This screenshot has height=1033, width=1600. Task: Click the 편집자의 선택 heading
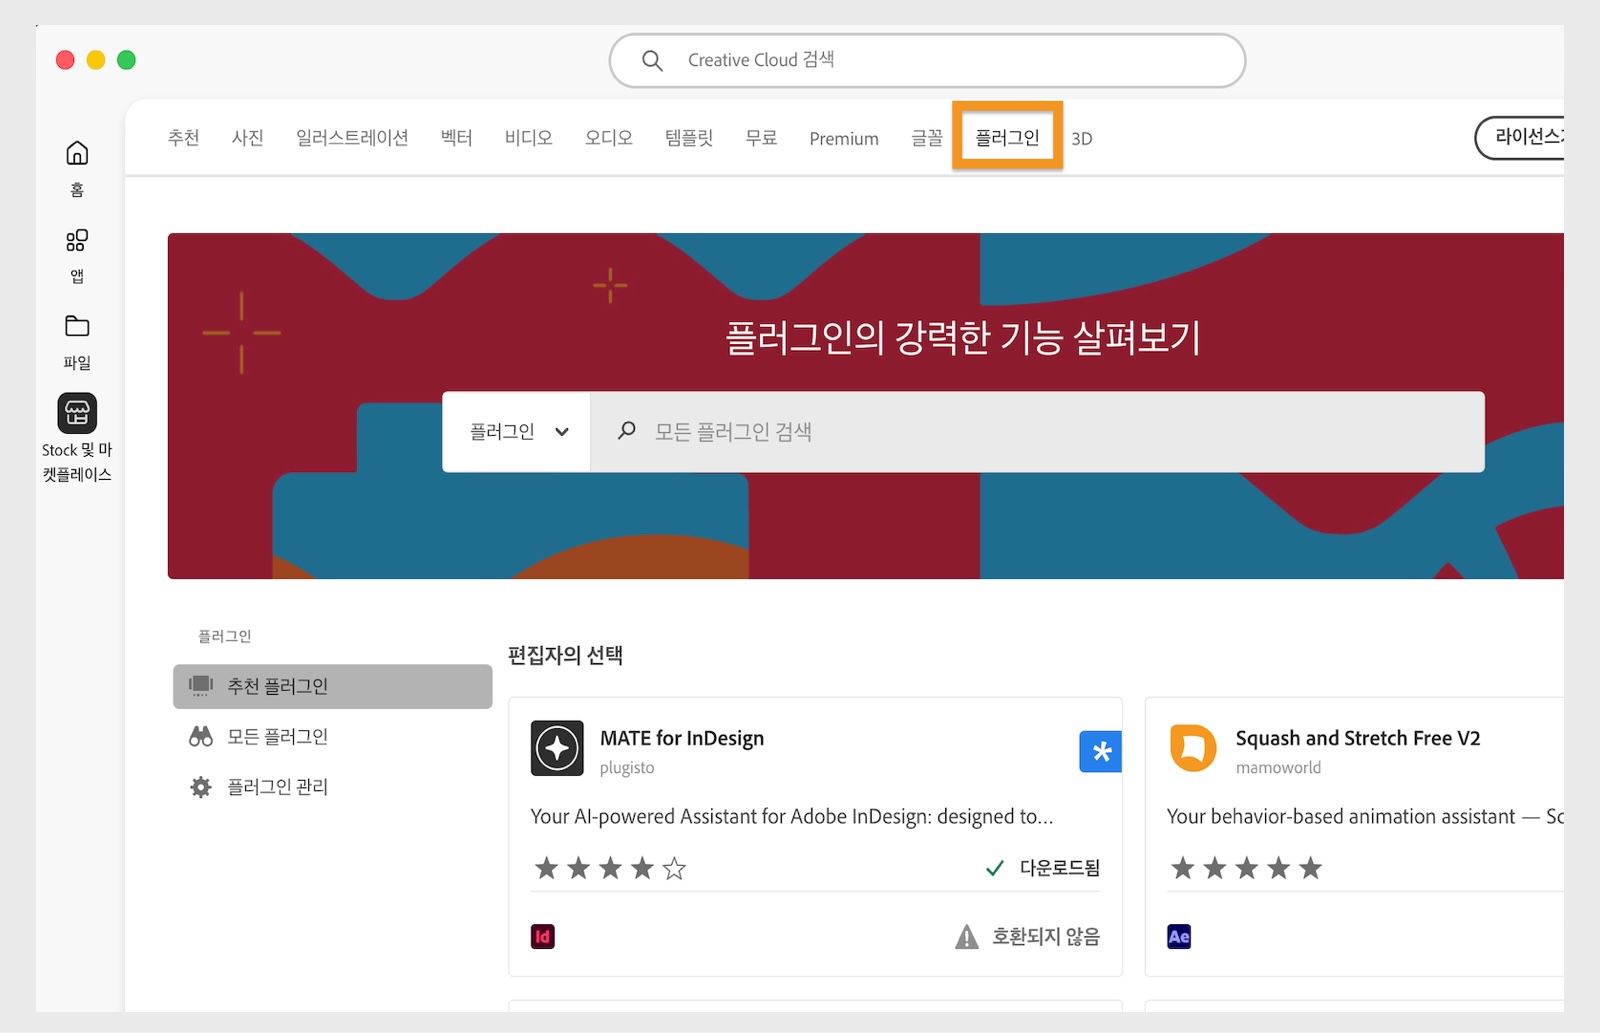tap(565, 655)
